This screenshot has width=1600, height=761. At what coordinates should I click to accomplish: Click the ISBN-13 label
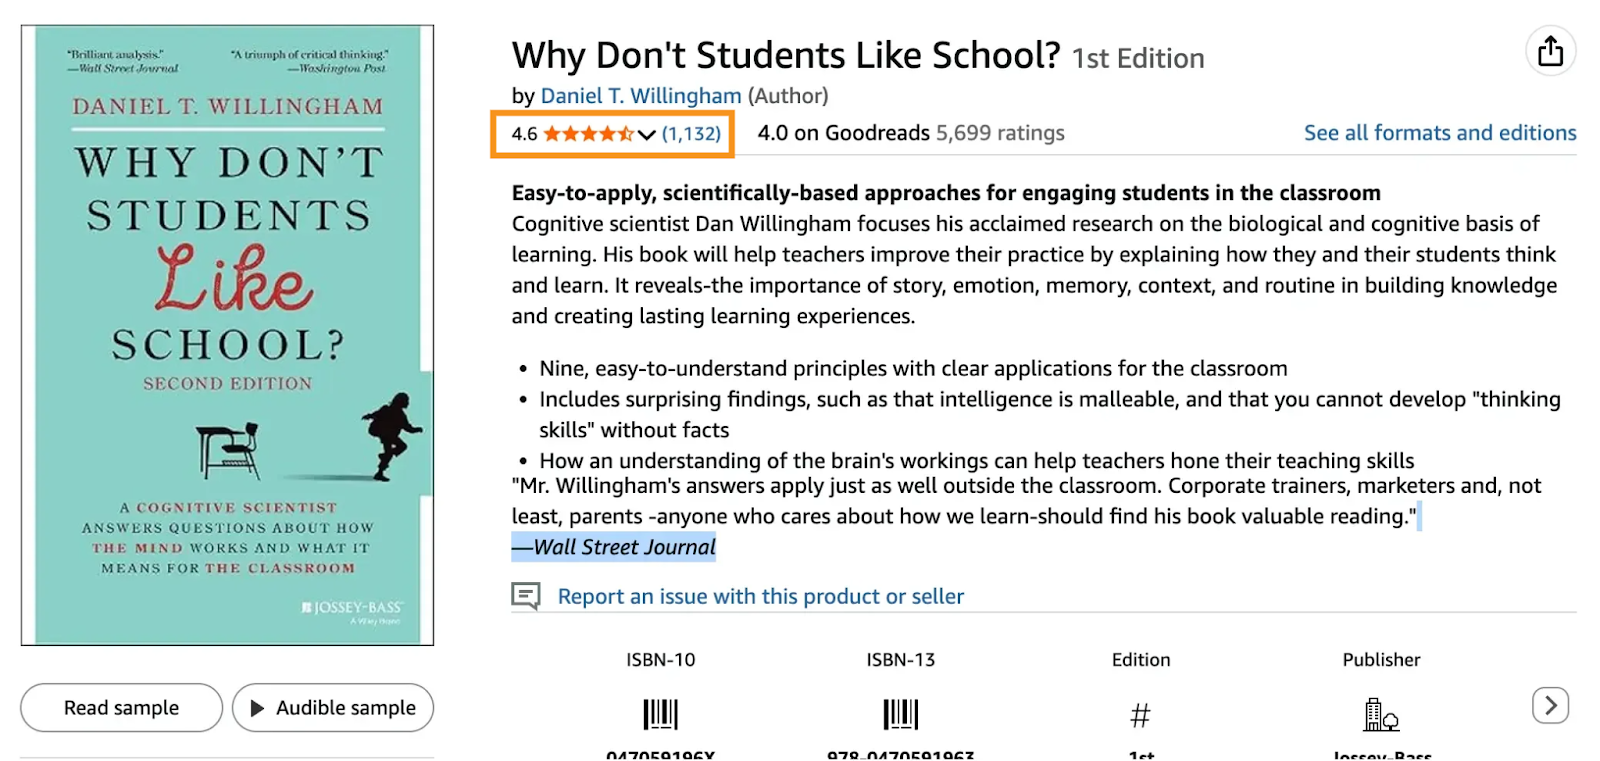pyautogui.click(x=901, y=660)
